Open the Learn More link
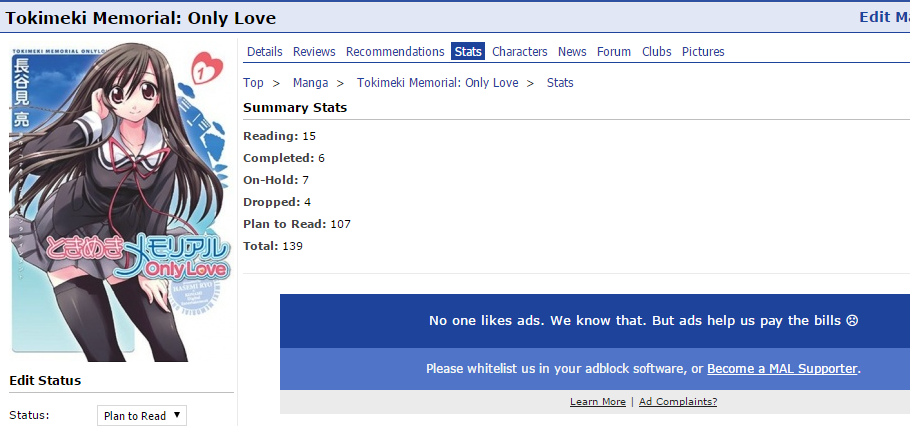The width and height of the screenshot is (910, 426). [598, 402]
